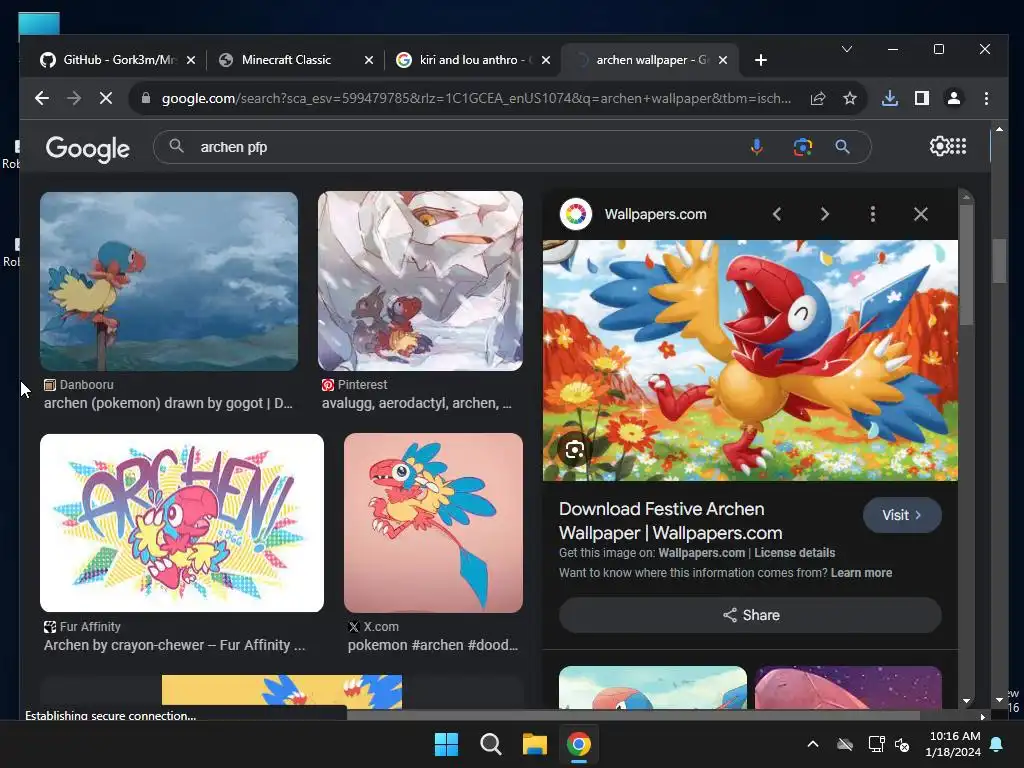Click the Chrome taskbar icon
The width and height of the screenshot is (1024, 768).
click(x=579, y=744)
